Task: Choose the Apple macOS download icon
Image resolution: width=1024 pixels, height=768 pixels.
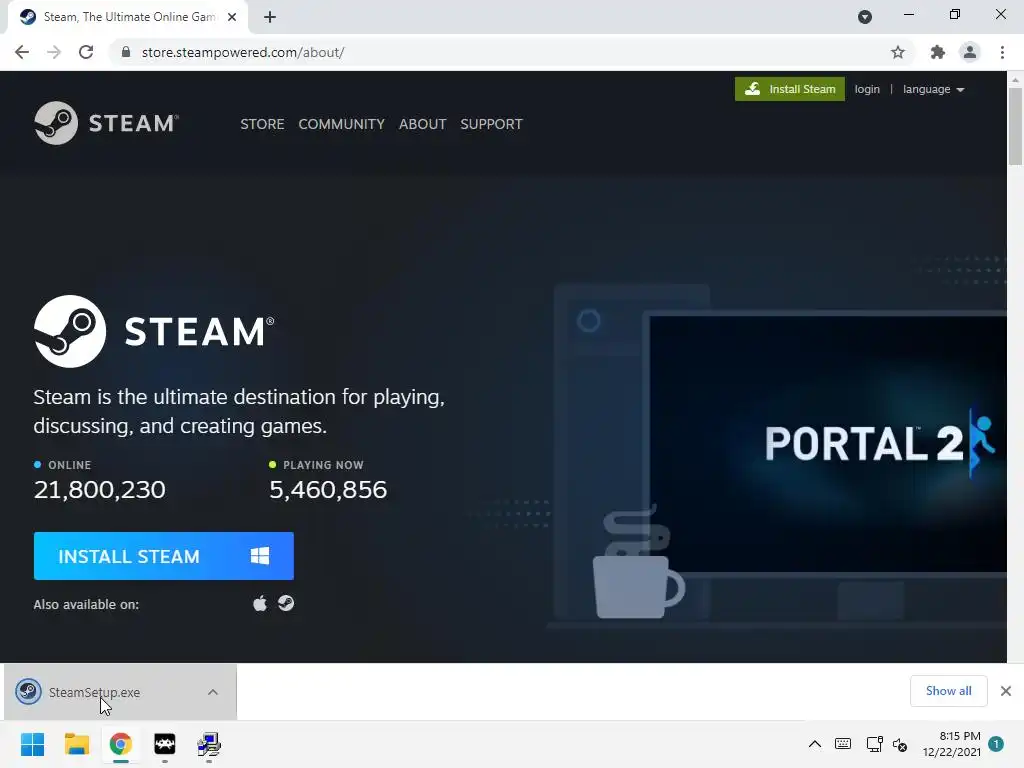Action: point(260,603)
